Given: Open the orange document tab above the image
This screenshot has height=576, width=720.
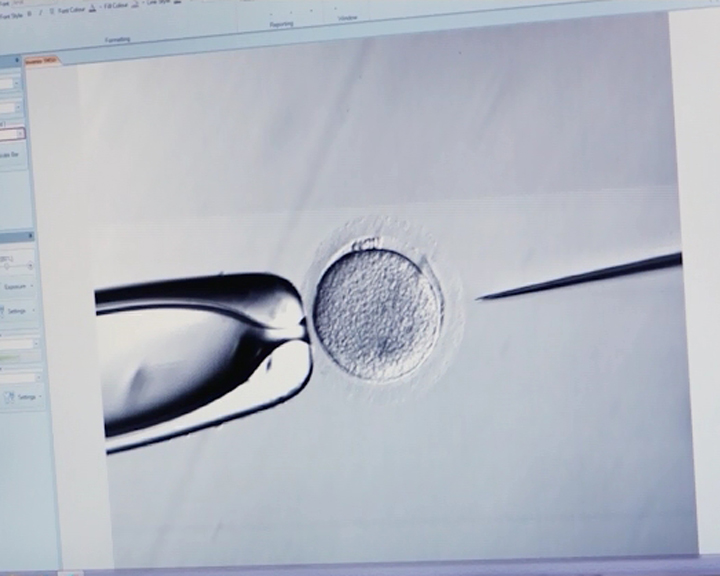Looking at the screenshot, I should coord(42,61).
